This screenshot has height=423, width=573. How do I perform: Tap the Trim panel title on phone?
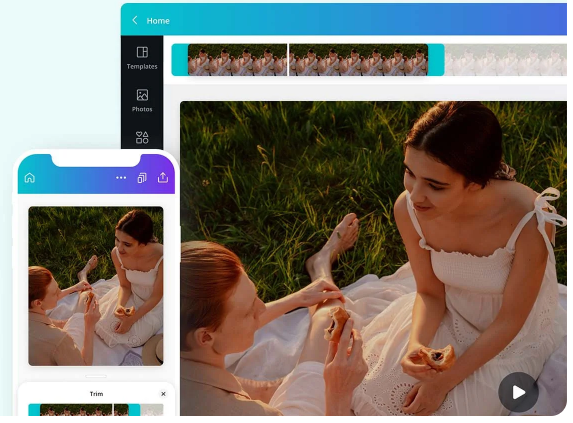pos(96,394)
